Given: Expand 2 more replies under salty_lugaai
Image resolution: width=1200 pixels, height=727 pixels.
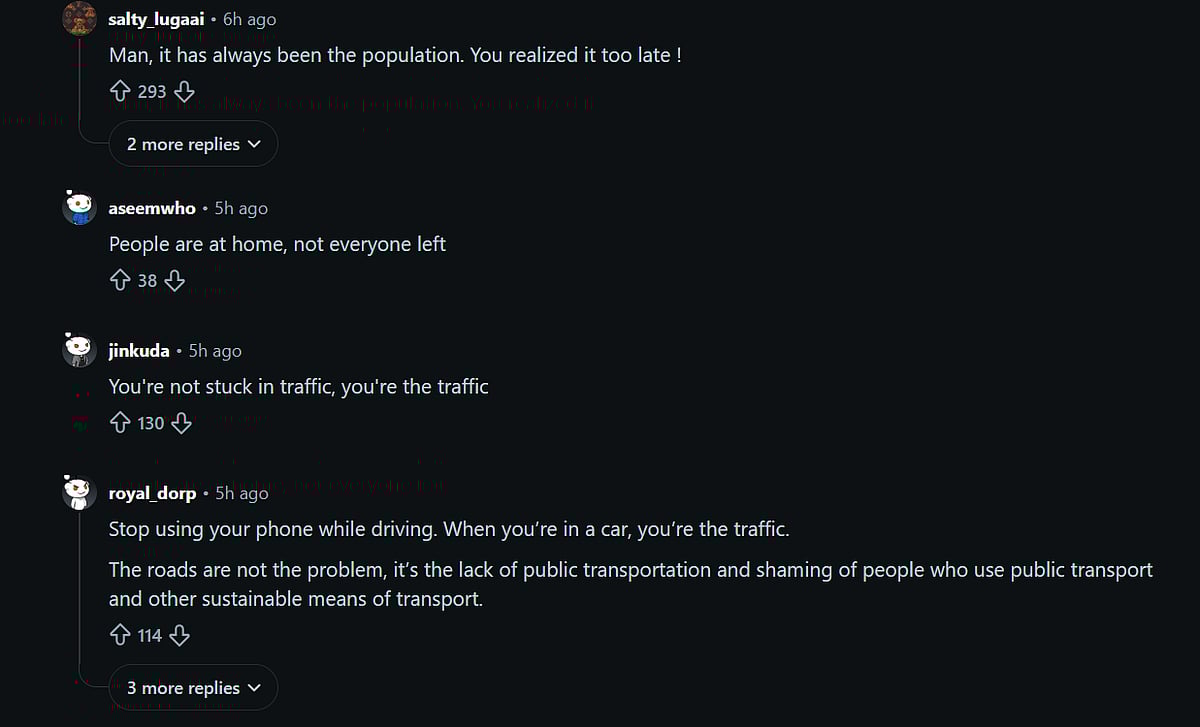Looking at the screenshot, I should click(193, 145).
